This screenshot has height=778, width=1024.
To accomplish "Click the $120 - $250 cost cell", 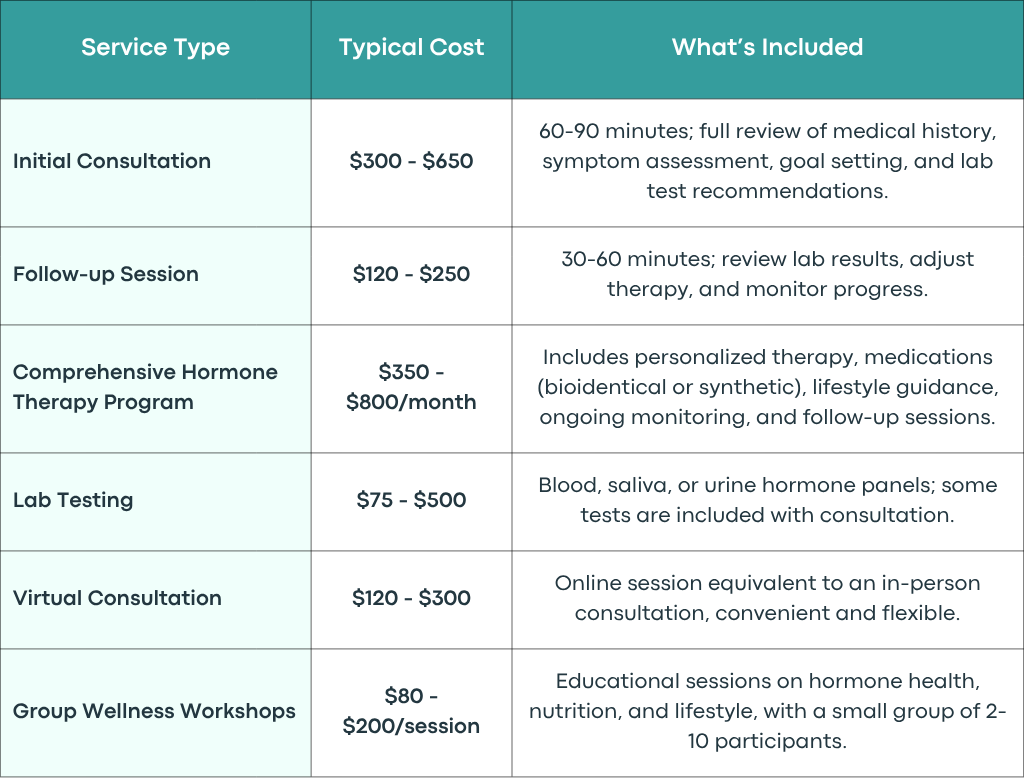I will pos(411,274).
